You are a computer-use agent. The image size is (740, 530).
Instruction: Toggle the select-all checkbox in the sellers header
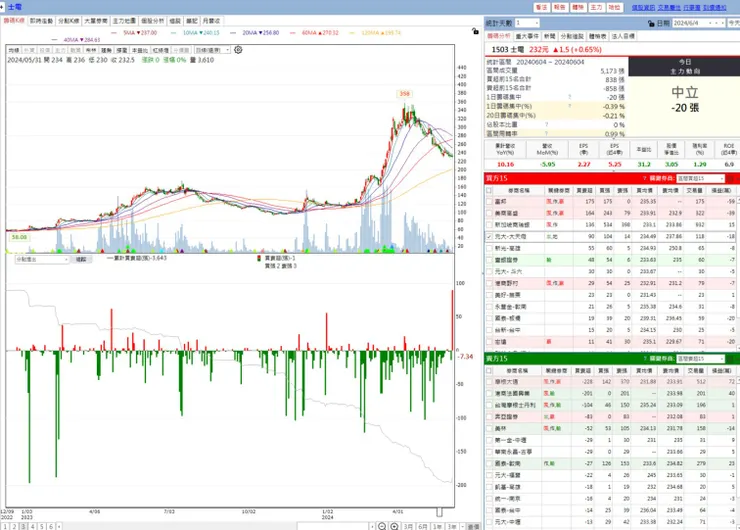point(489,371)
